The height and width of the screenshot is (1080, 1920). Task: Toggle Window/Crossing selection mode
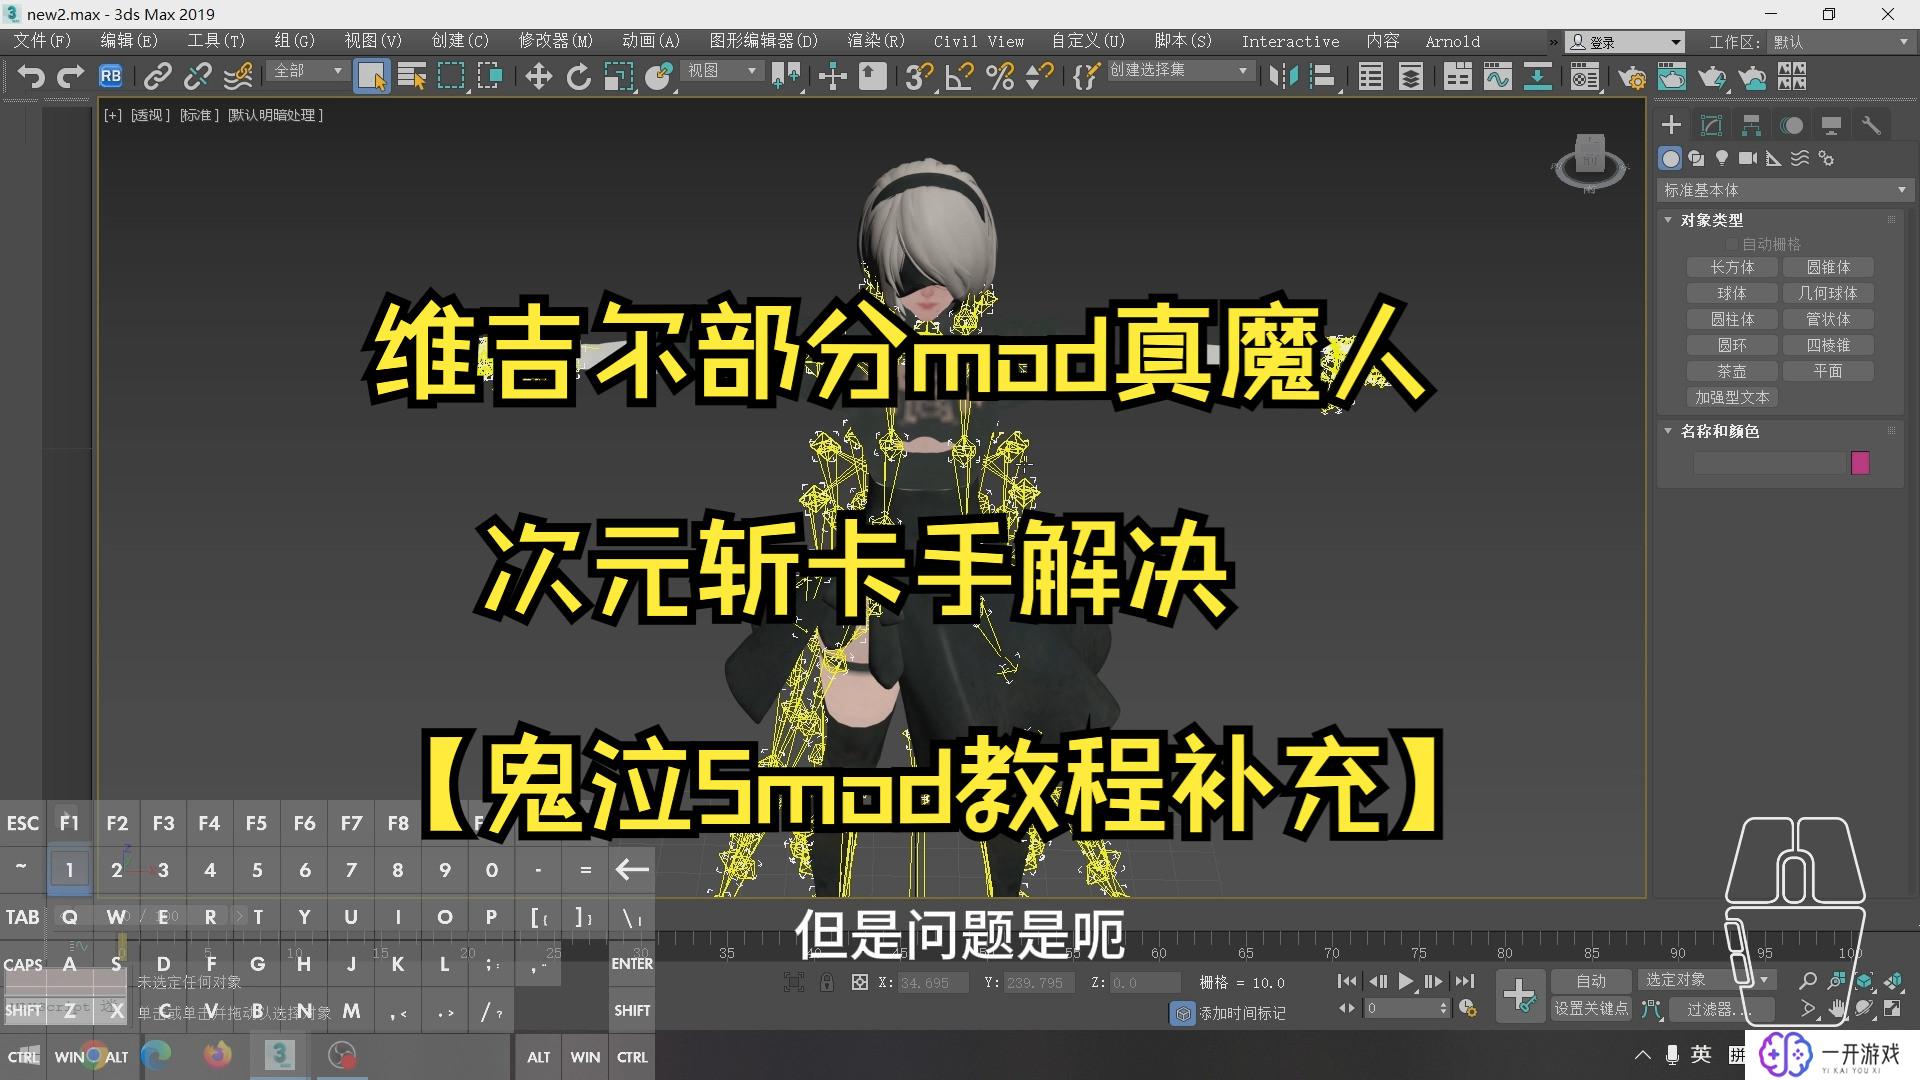(490, 76)
